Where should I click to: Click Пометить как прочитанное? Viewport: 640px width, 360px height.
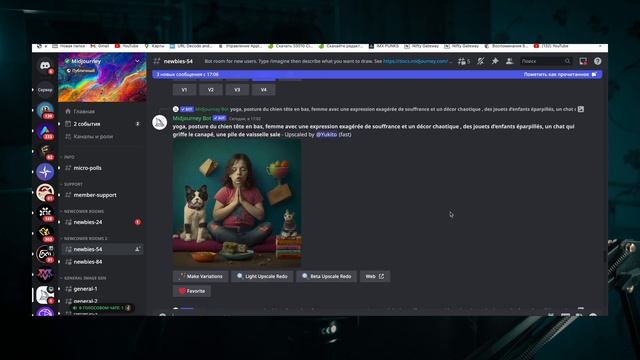tap(560, 74)
